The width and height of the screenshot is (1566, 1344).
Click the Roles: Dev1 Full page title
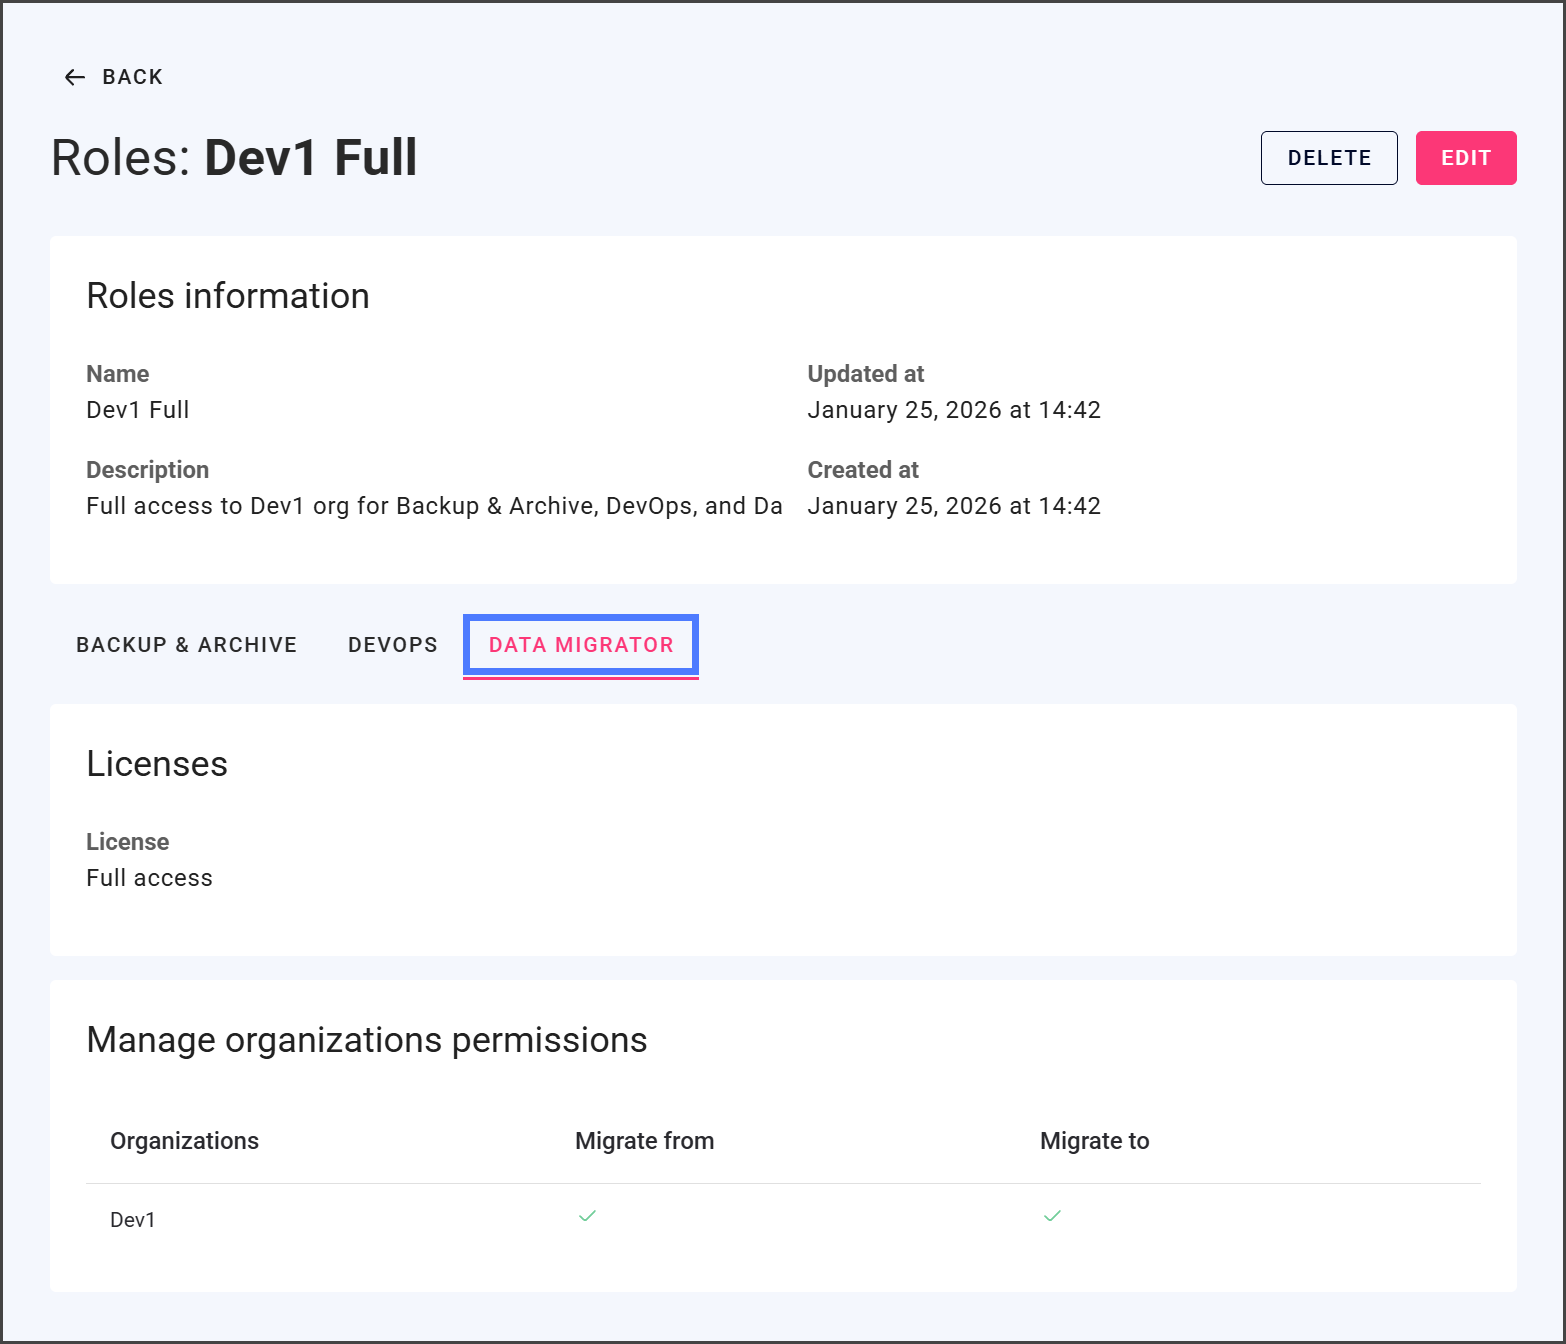(234, 158)
